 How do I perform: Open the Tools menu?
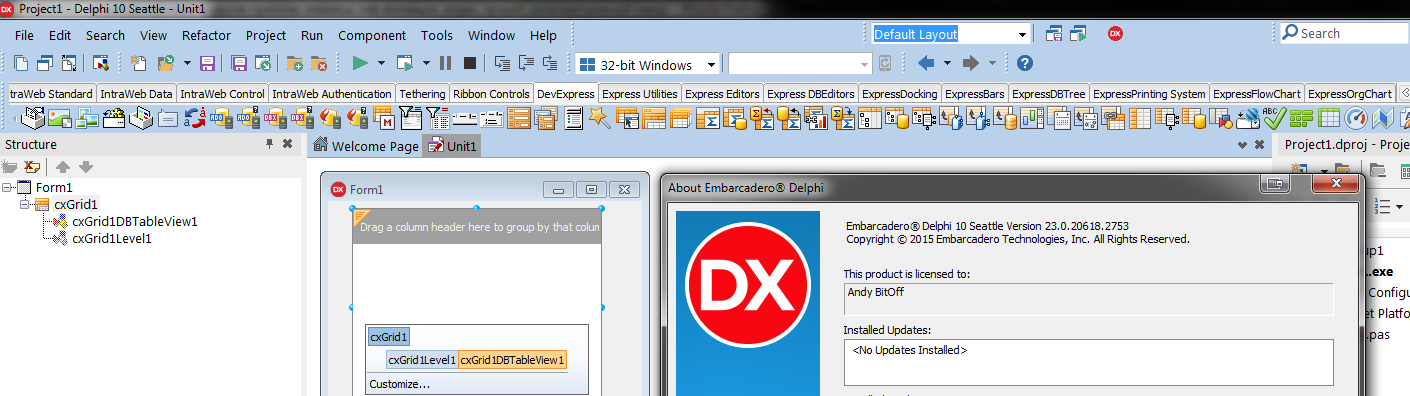(436, 35)
